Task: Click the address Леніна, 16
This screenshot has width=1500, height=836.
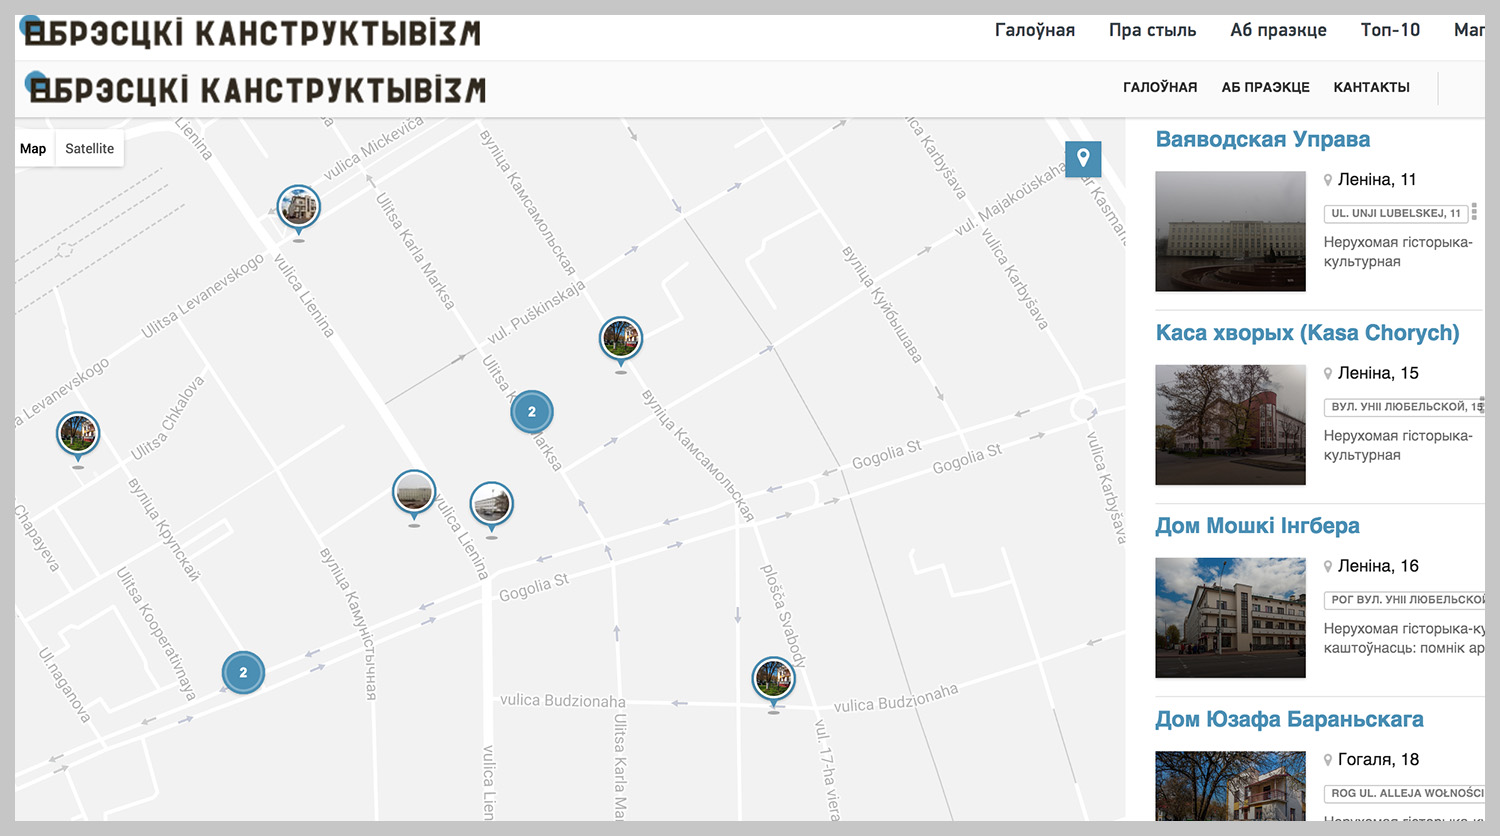Action: point(1378,566)
